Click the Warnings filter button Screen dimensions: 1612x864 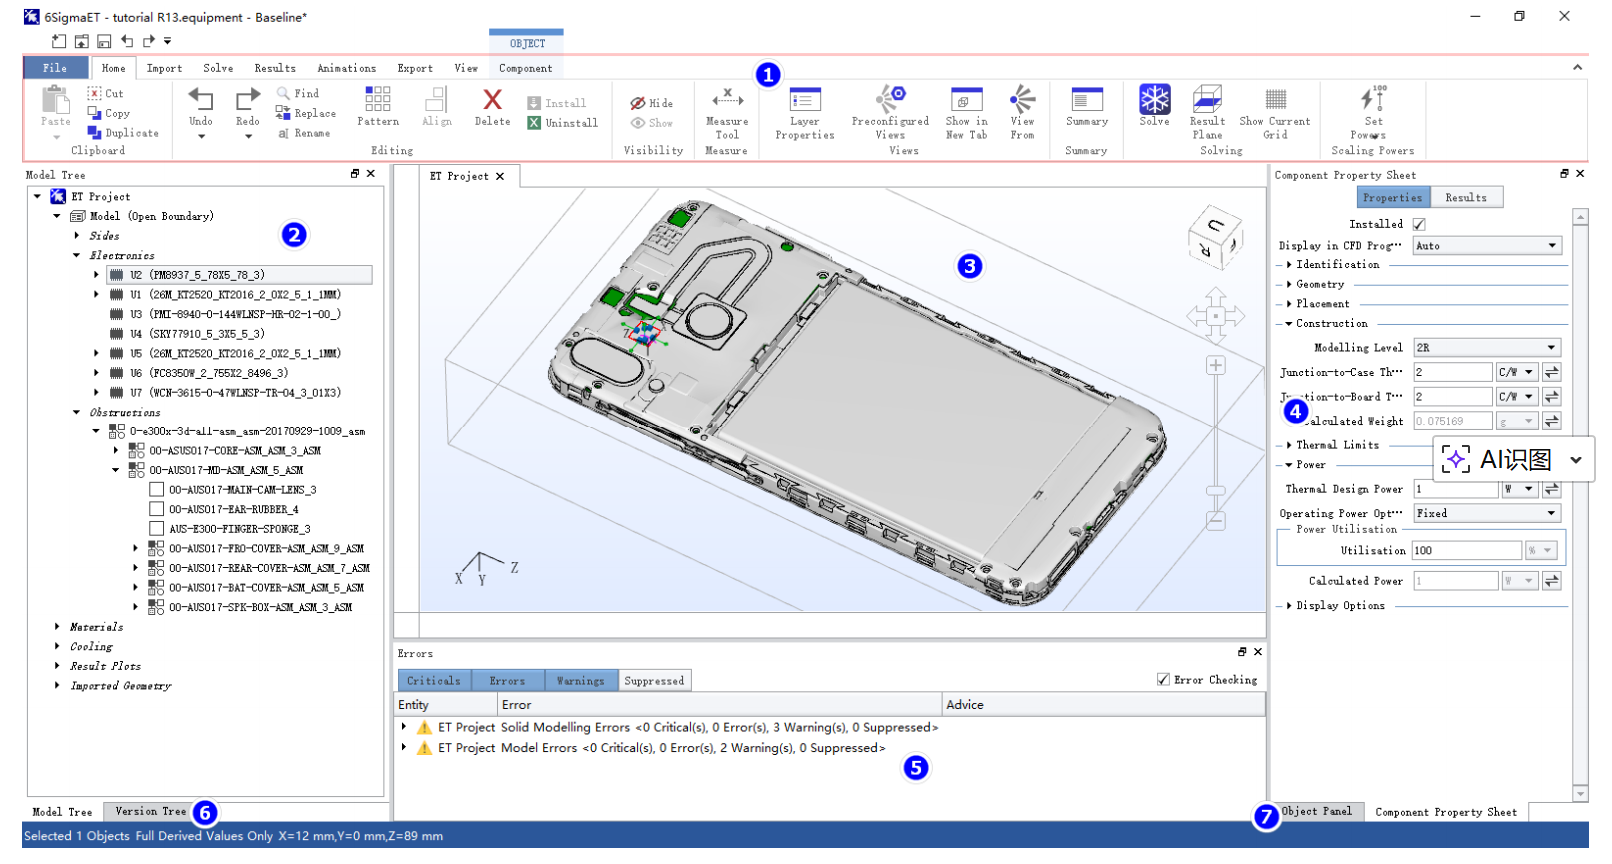580,681
